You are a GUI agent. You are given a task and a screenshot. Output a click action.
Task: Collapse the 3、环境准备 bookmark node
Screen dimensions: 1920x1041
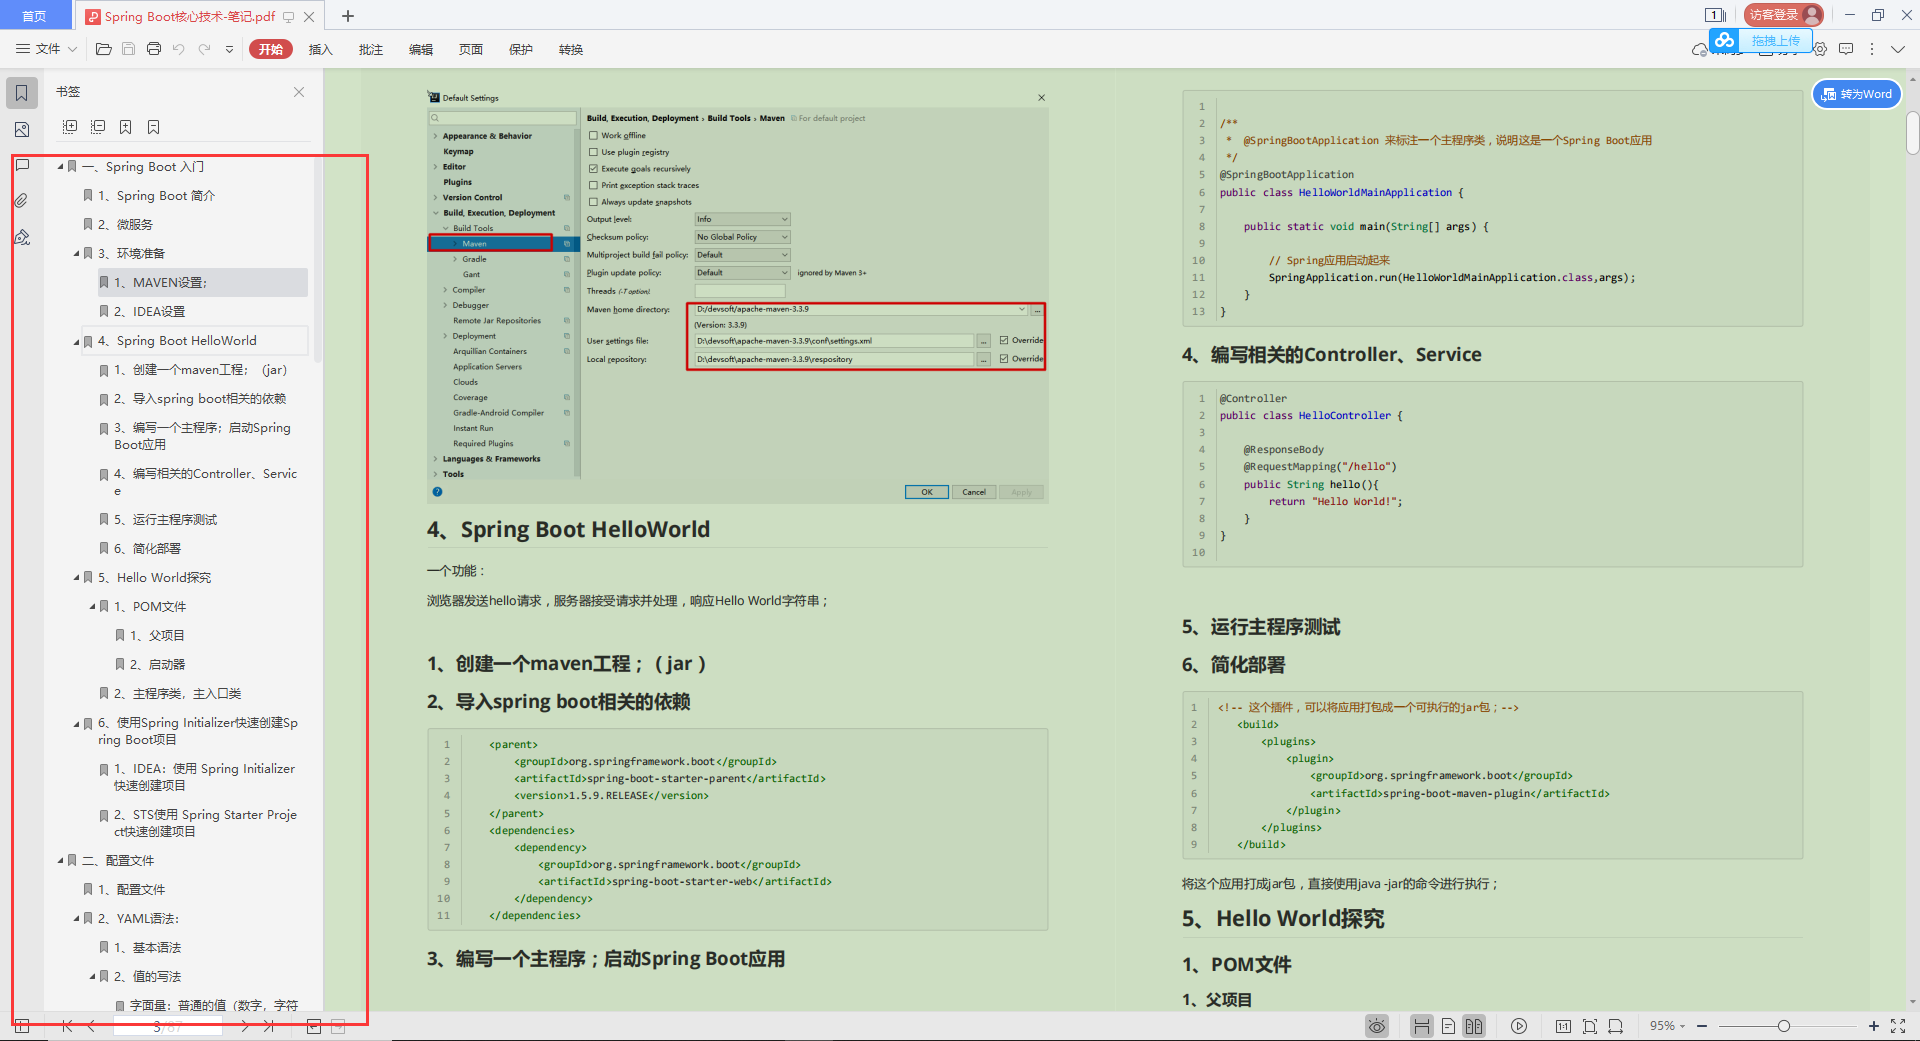(76, 254)
